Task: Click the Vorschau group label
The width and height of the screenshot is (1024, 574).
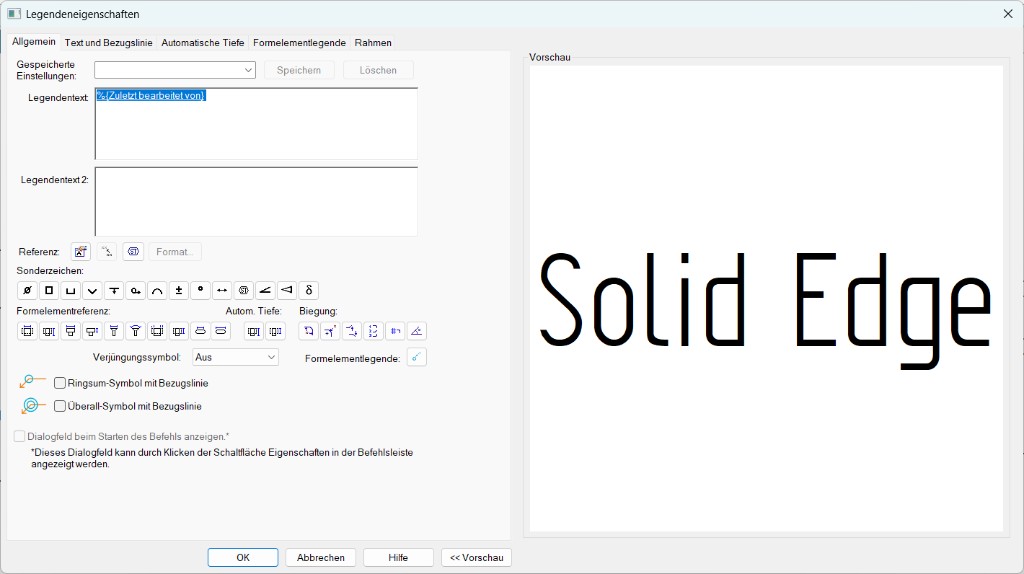Action: 550,57
